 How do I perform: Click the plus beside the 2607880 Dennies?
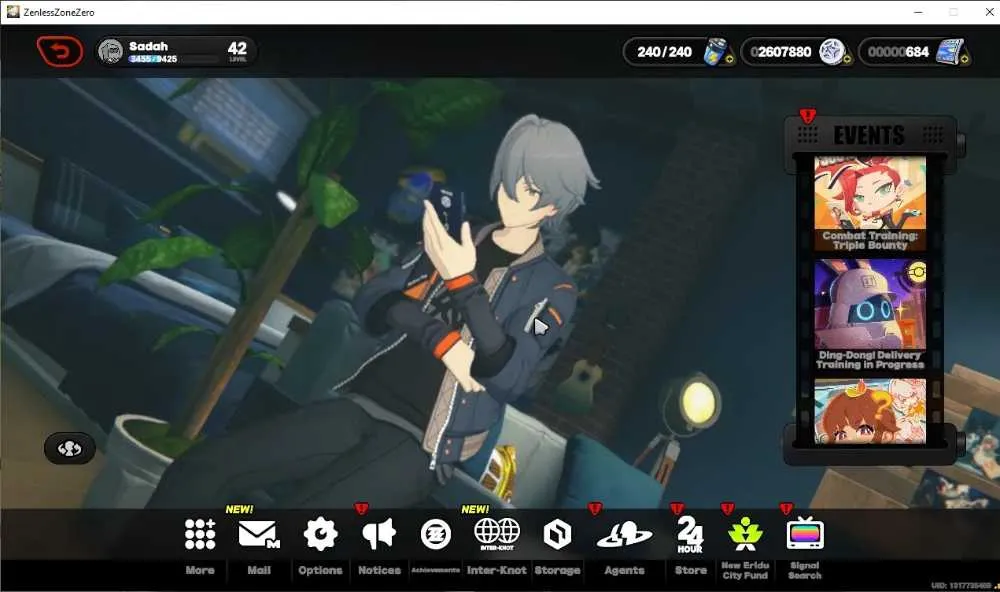847,59
